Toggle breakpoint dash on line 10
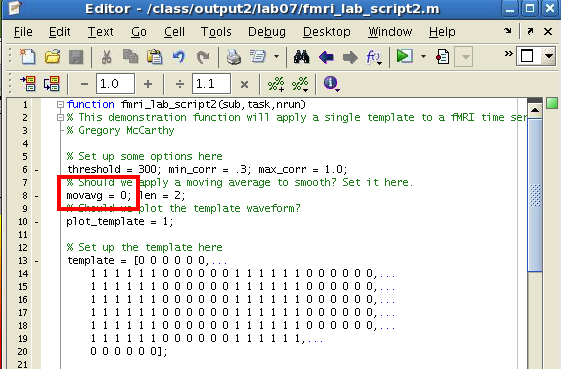Viewport: 561px width, 369px height. click(36, 222)
